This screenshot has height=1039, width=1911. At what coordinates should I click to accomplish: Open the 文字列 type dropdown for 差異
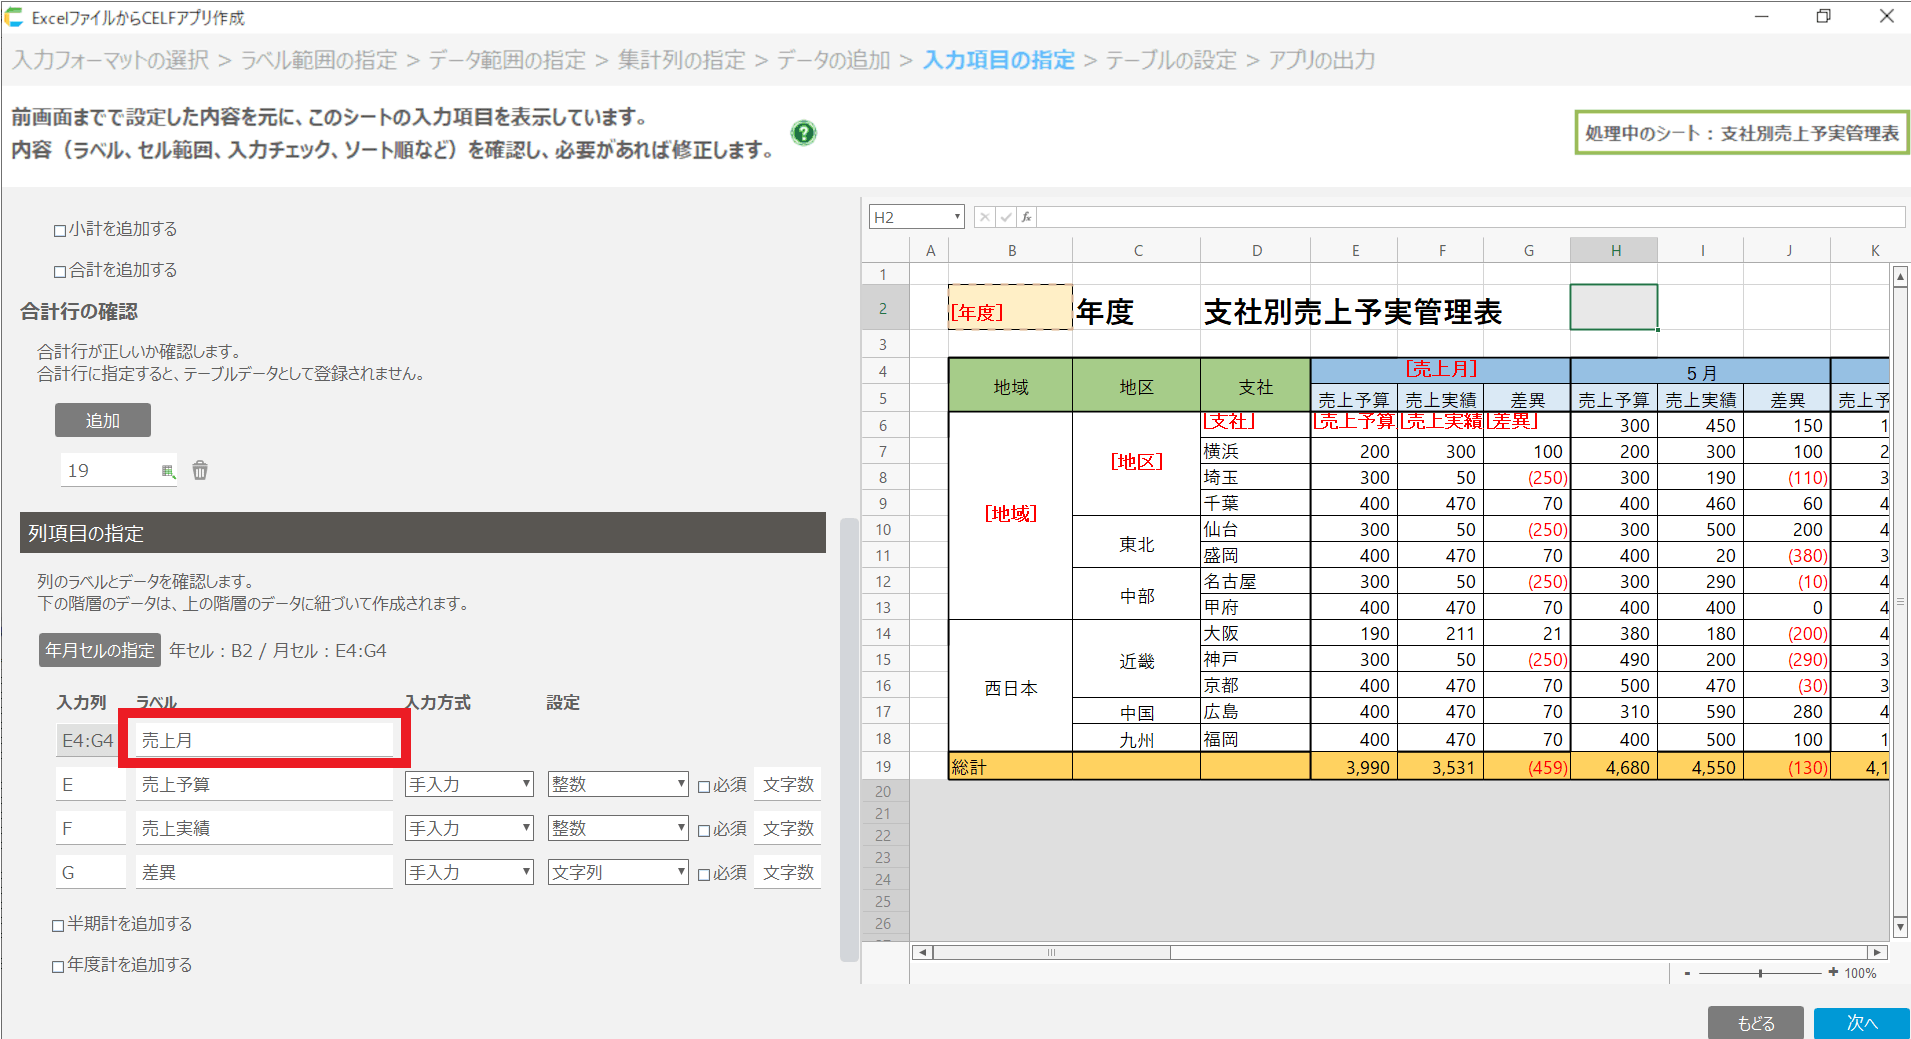coord(617,872)
